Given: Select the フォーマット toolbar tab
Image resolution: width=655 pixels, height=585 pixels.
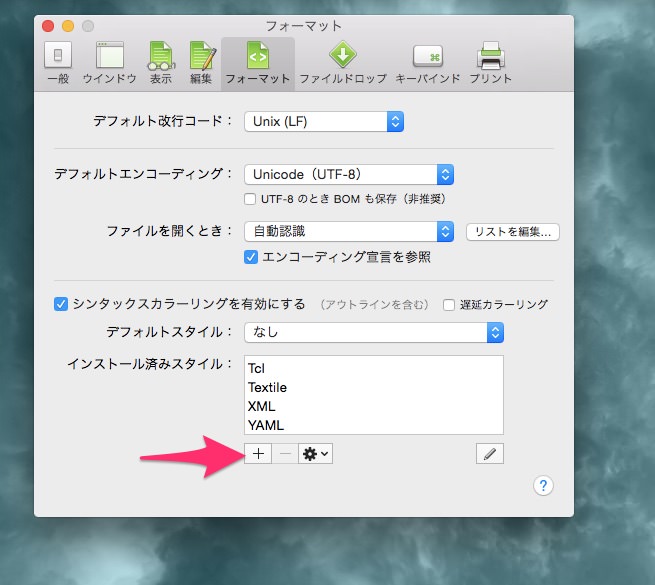Looking at the screenshot, I should 258,63.
